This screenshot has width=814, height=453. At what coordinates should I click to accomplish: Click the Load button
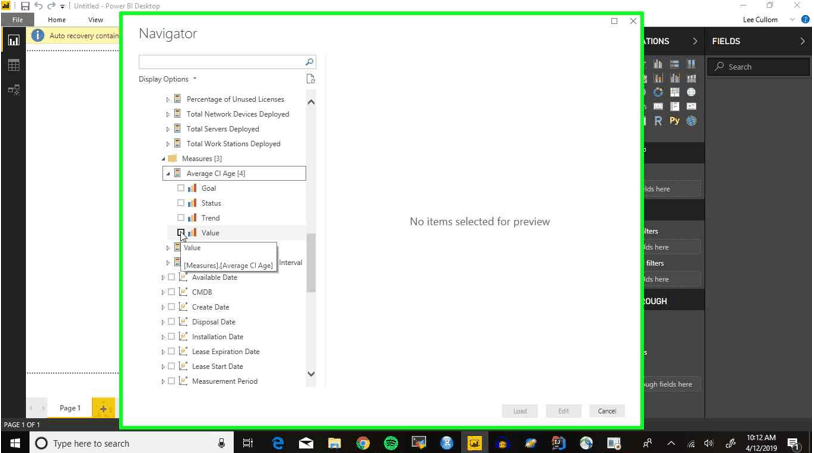click(520, 411)
